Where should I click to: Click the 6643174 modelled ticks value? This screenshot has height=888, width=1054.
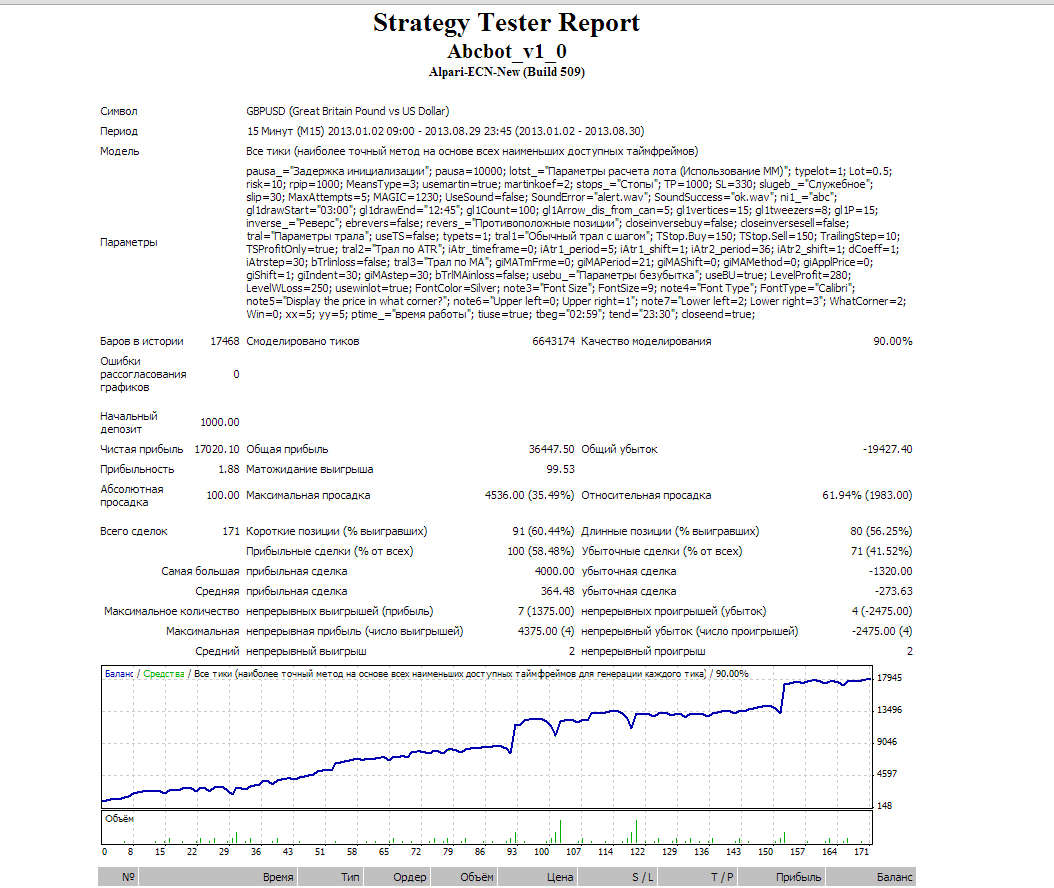[553, 341]
